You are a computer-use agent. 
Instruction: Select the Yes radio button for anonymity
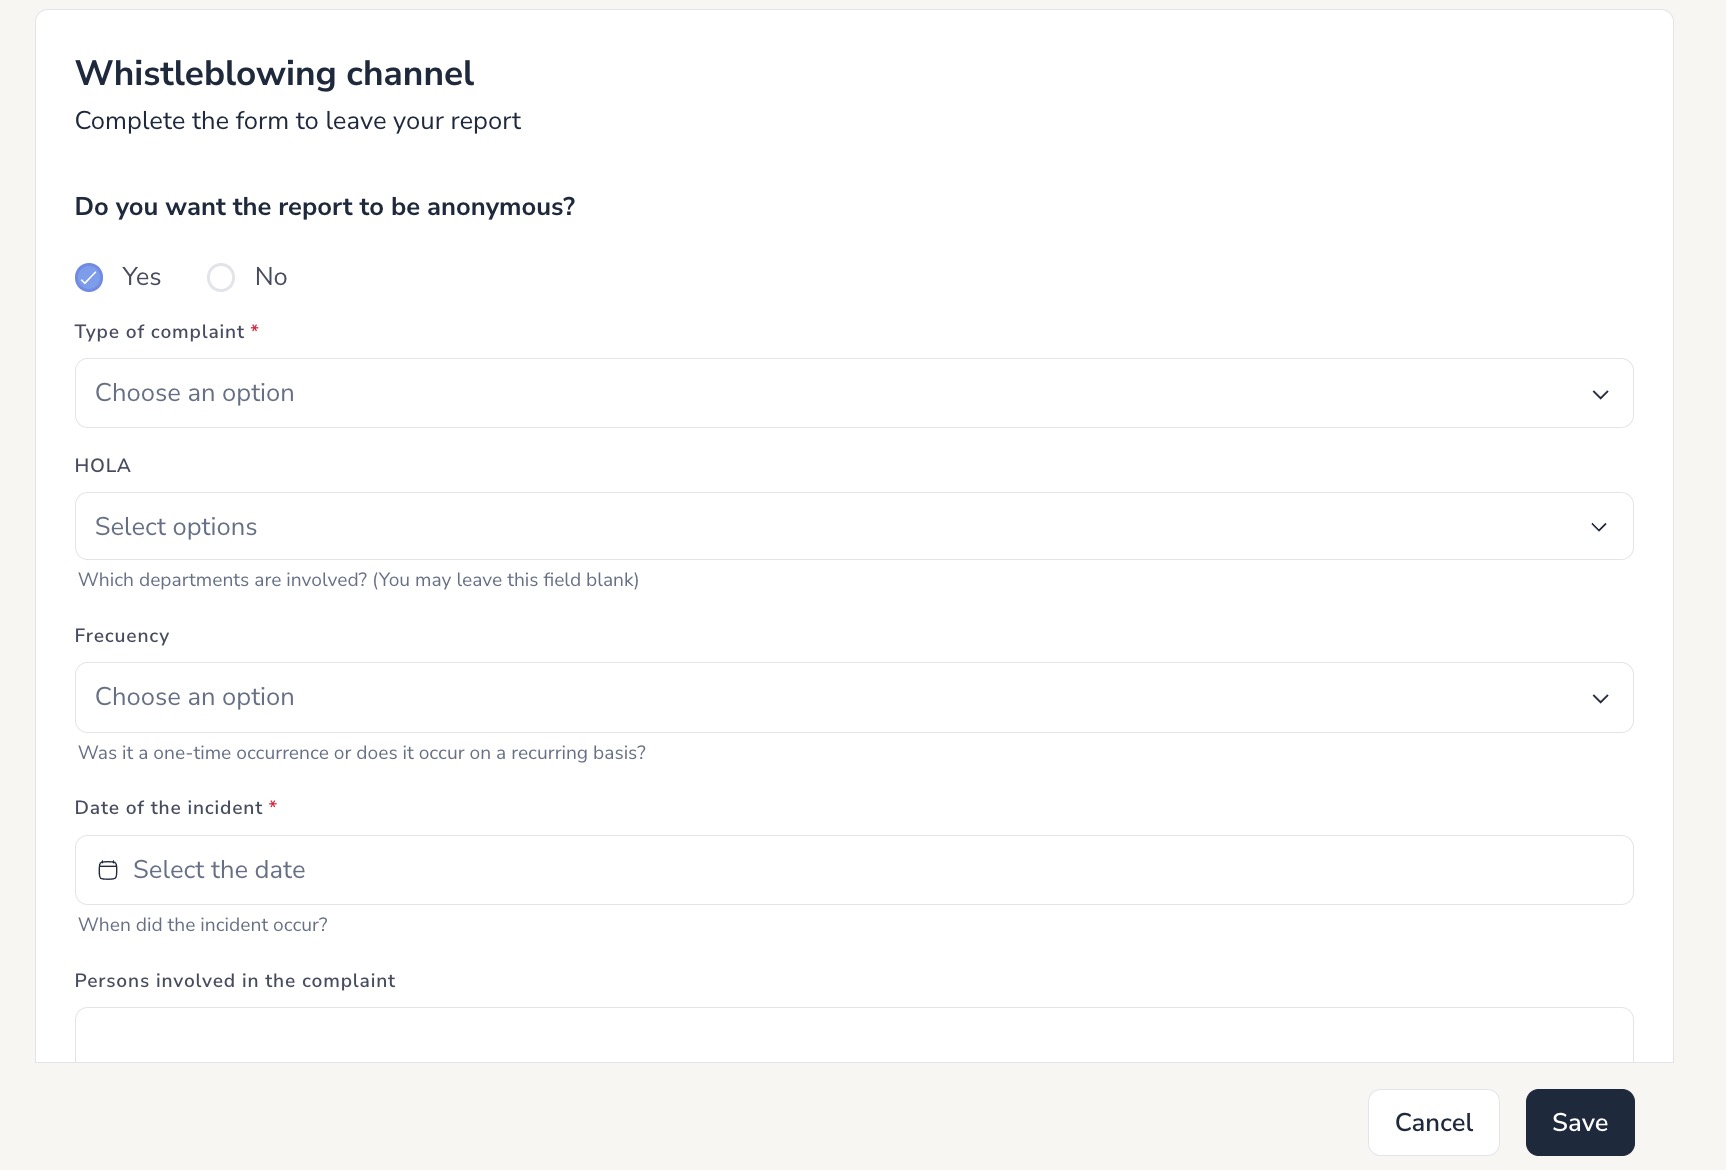click(x=89, y=277)
